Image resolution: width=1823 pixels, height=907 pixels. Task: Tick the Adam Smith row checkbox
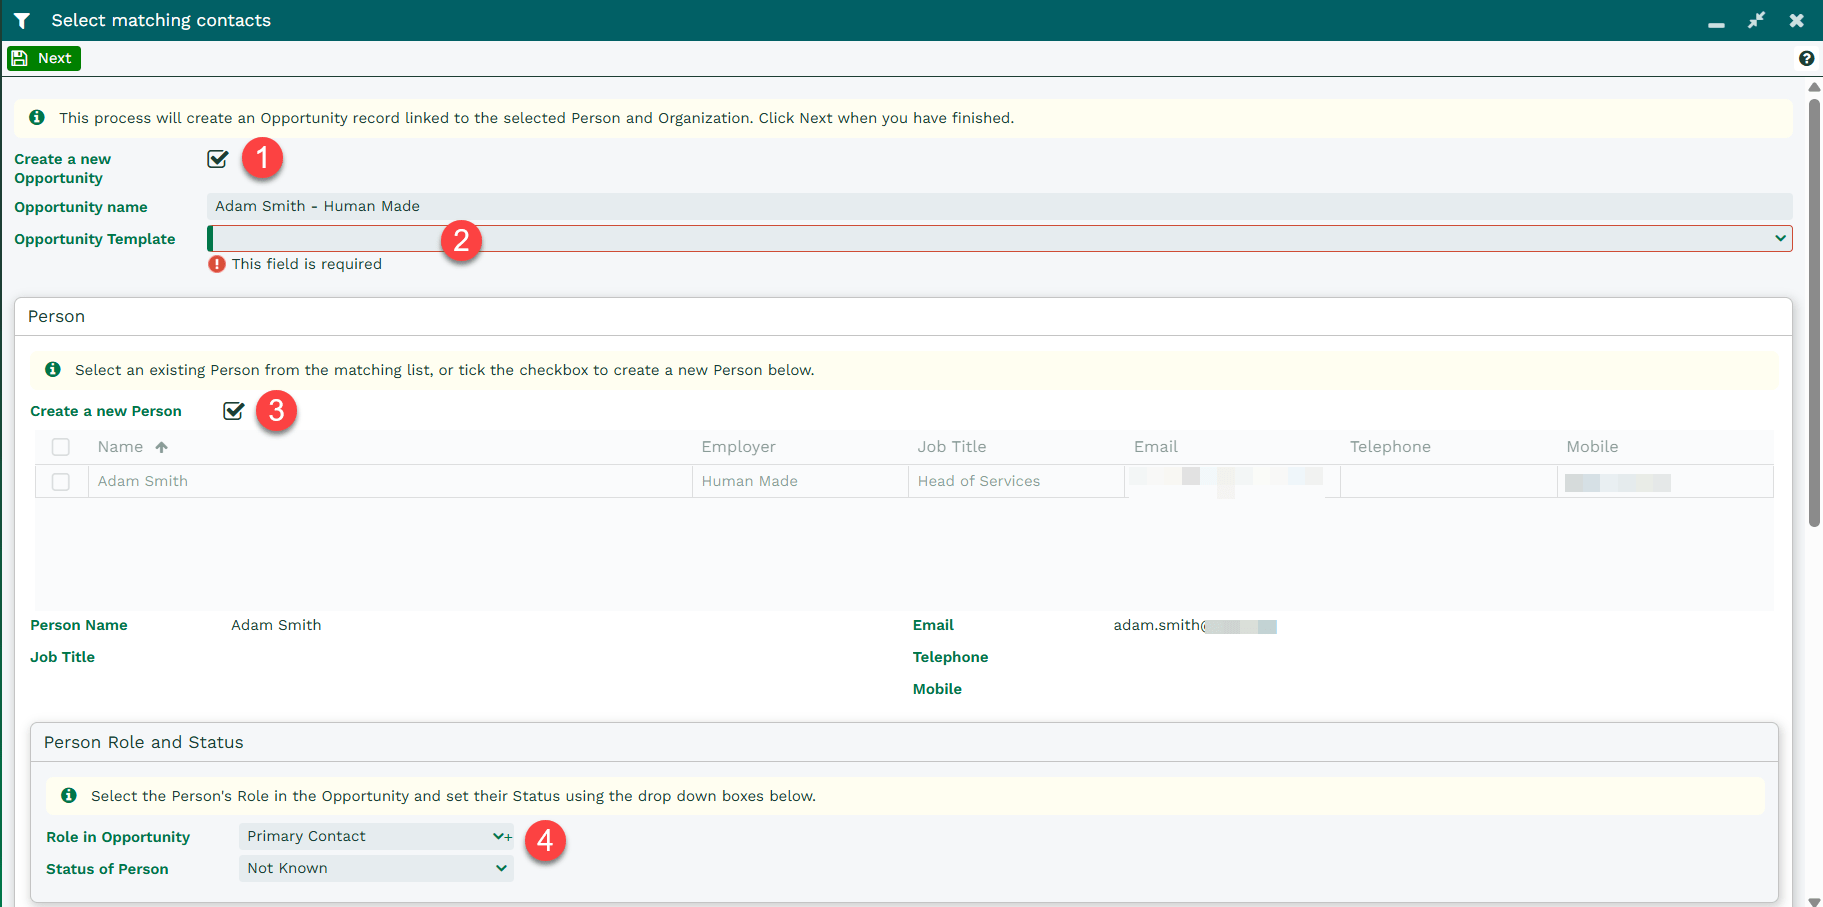tap(61, 482)
